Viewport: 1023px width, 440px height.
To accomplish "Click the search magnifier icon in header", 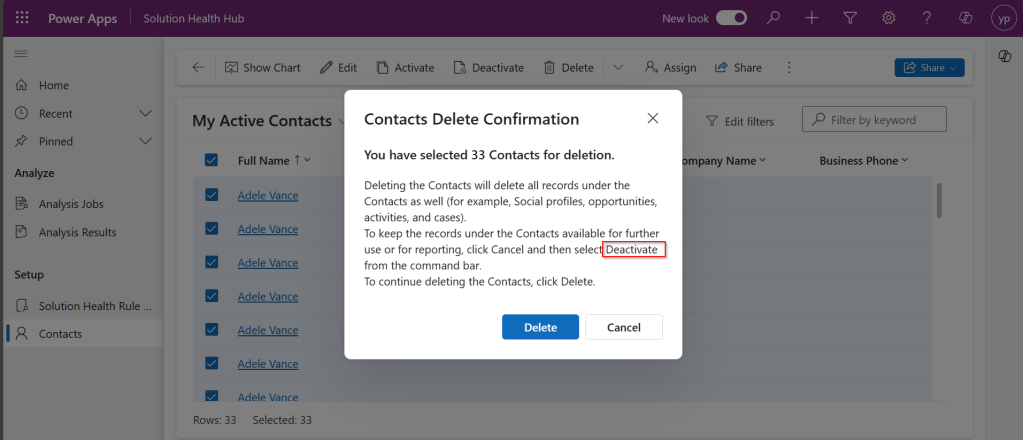I will click(773, 18).
